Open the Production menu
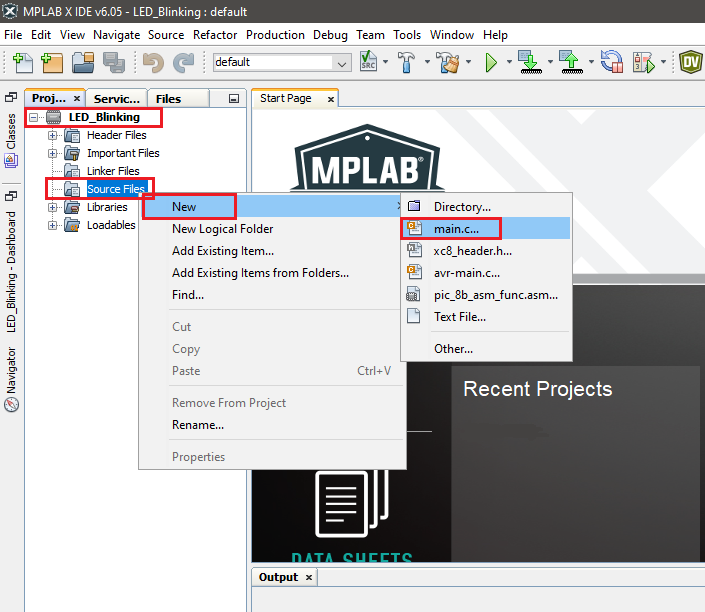Screen dimensions: 705x612 pyautogui.click(x=275, y=35)
